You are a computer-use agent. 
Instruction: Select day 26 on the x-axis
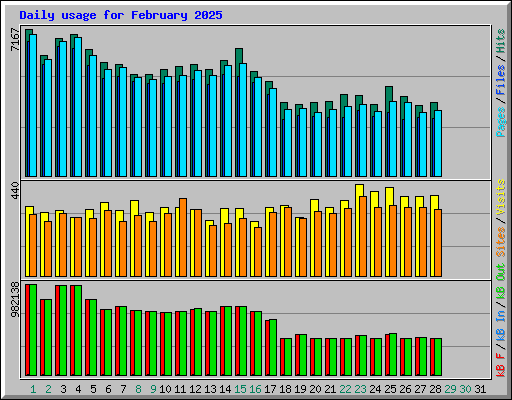(x=405, y=389)
